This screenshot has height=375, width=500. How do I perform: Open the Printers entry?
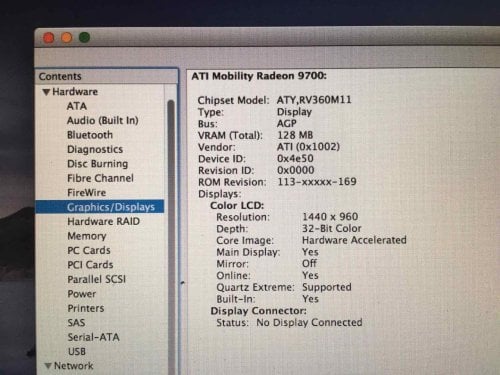click(x=86, y=308)
